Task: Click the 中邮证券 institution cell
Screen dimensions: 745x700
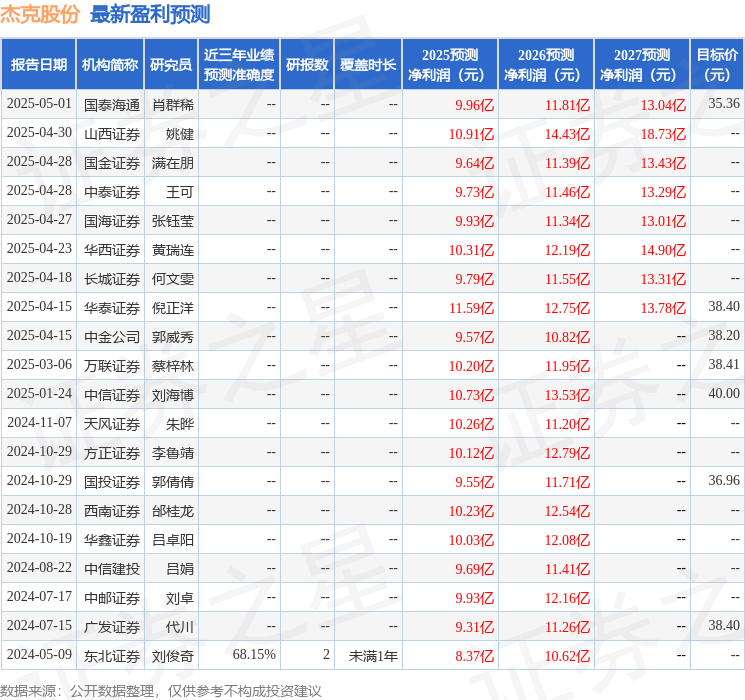Action: 112,598
